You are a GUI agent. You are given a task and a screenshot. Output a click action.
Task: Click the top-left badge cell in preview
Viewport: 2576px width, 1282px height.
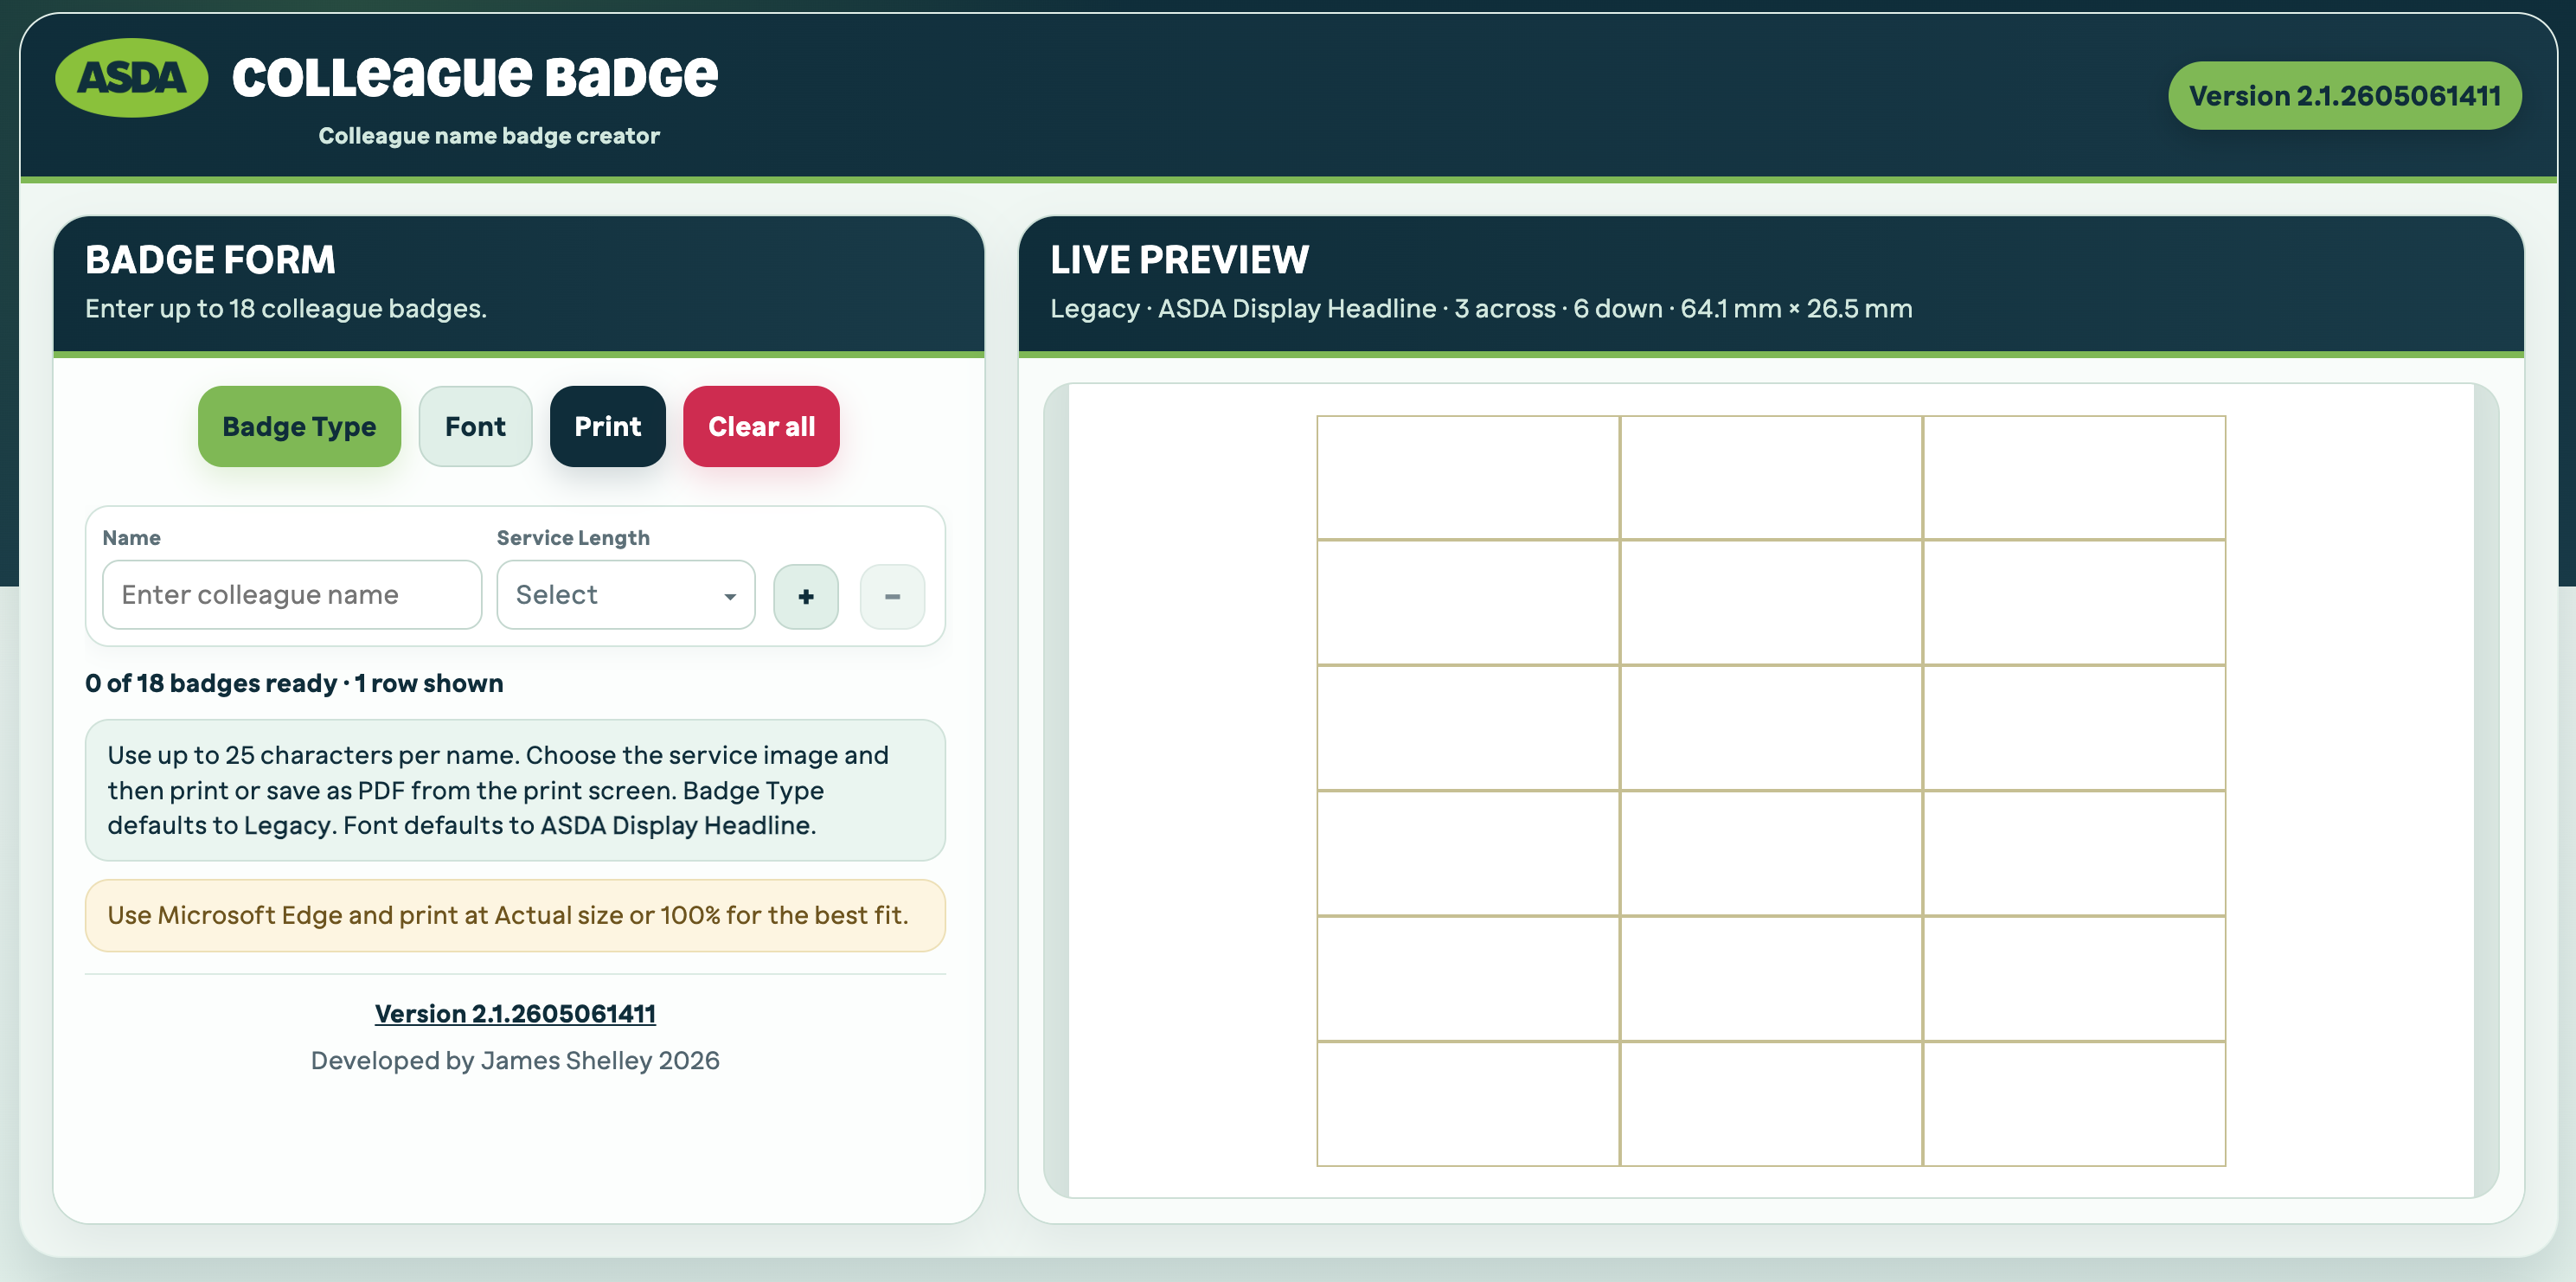coord(1468,478)
